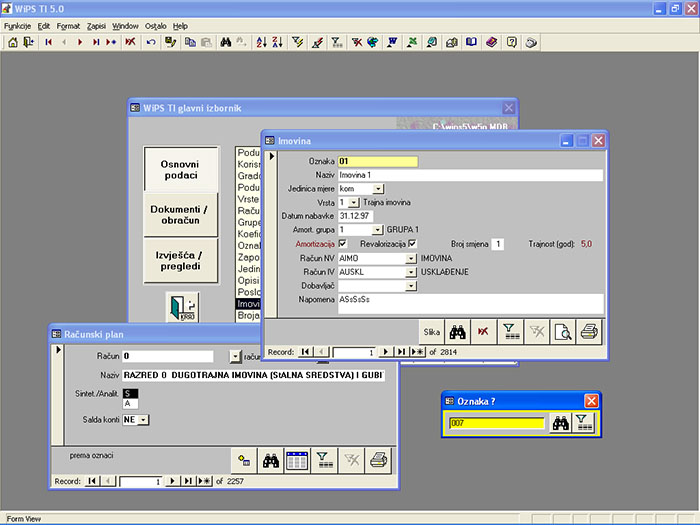Toggle the Revalorizacija checkbox

point(412,244)
